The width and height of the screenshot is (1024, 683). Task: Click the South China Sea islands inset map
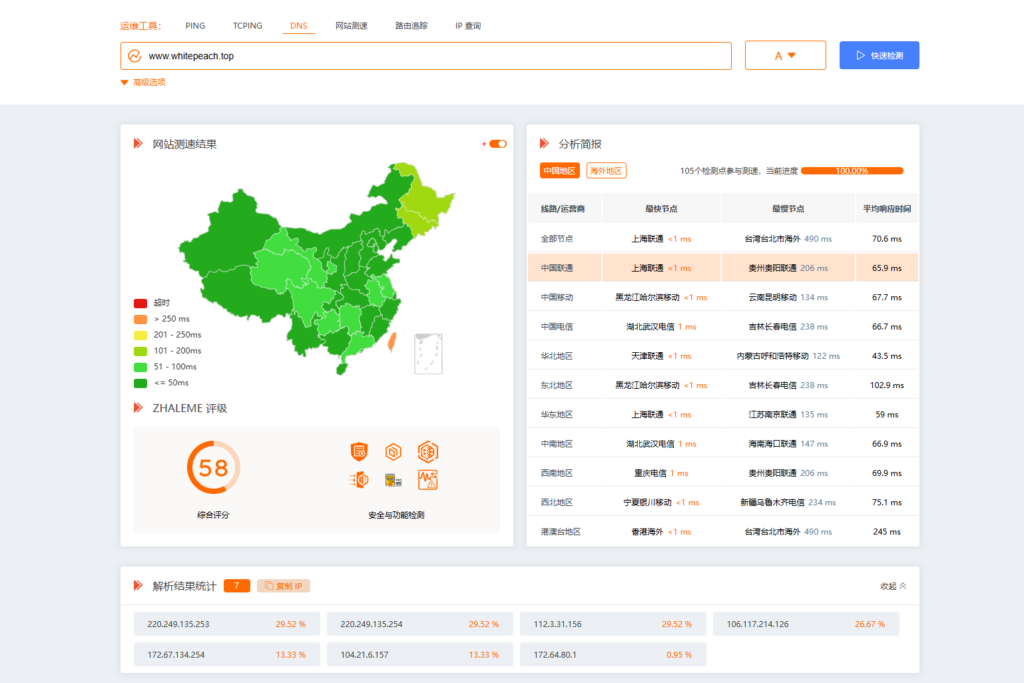[428, 353]
